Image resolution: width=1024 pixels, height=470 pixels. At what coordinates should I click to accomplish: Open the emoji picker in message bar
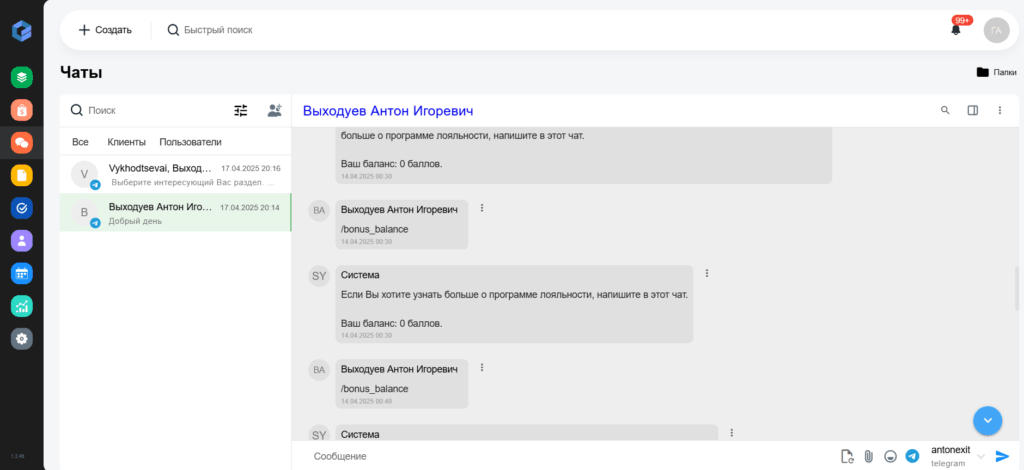click(x=890, y=456)
